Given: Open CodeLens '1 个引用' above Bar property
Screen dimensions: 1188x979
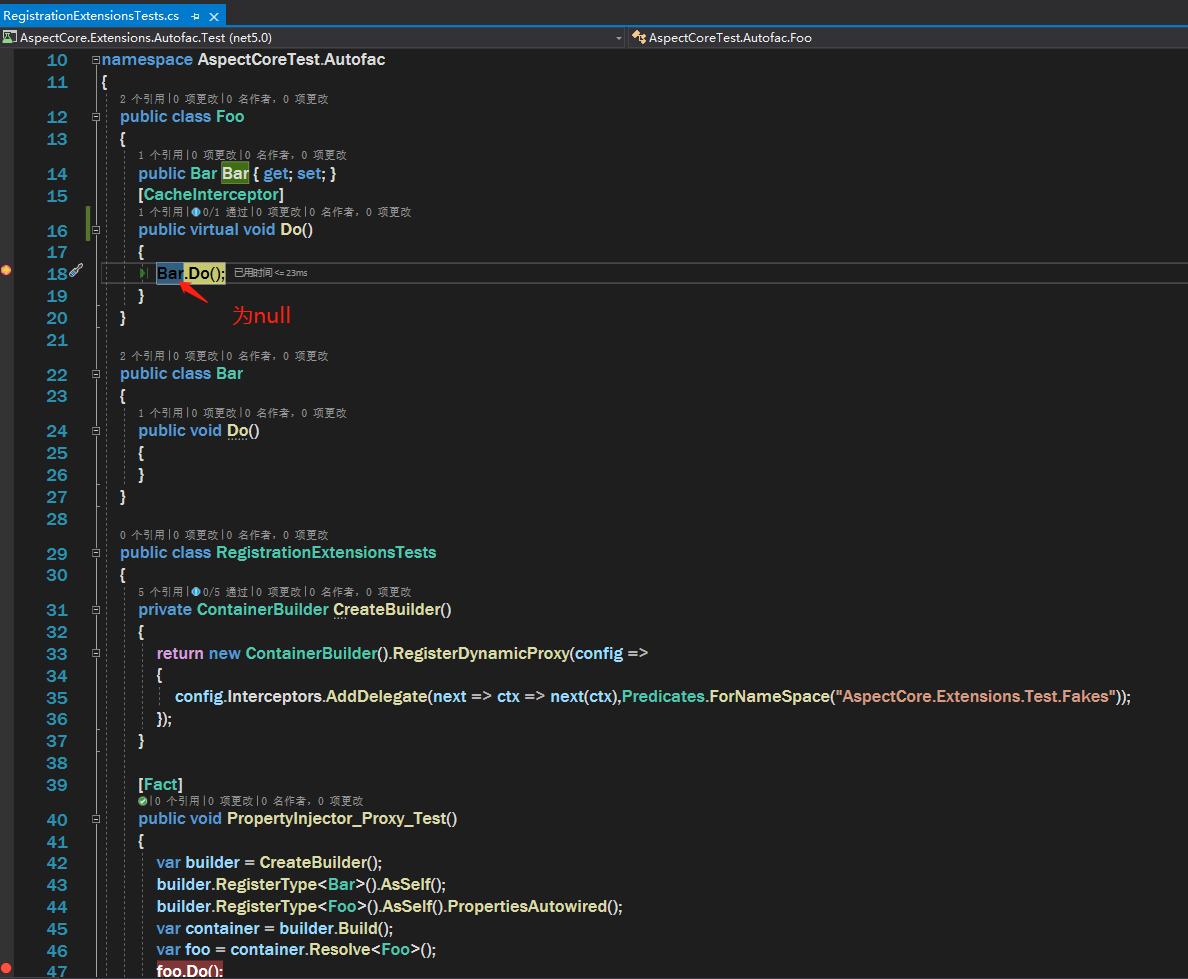Looking at the screenshot, I should tap(160, 155).
